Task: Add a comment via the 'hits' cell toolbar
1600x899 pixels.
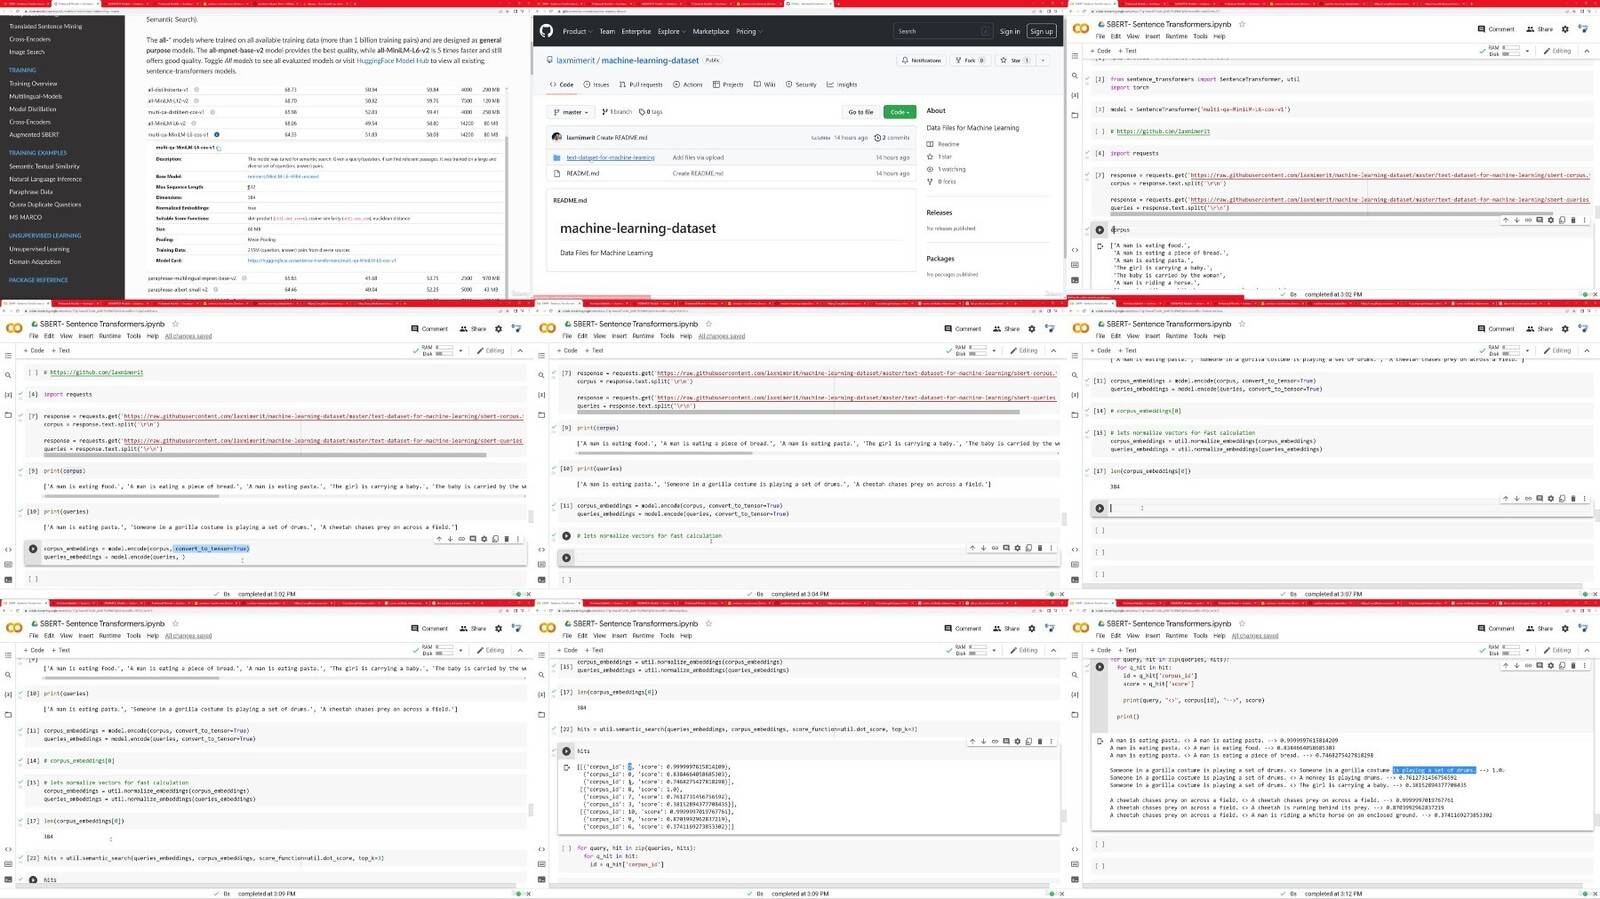Action: (1006, 742)
